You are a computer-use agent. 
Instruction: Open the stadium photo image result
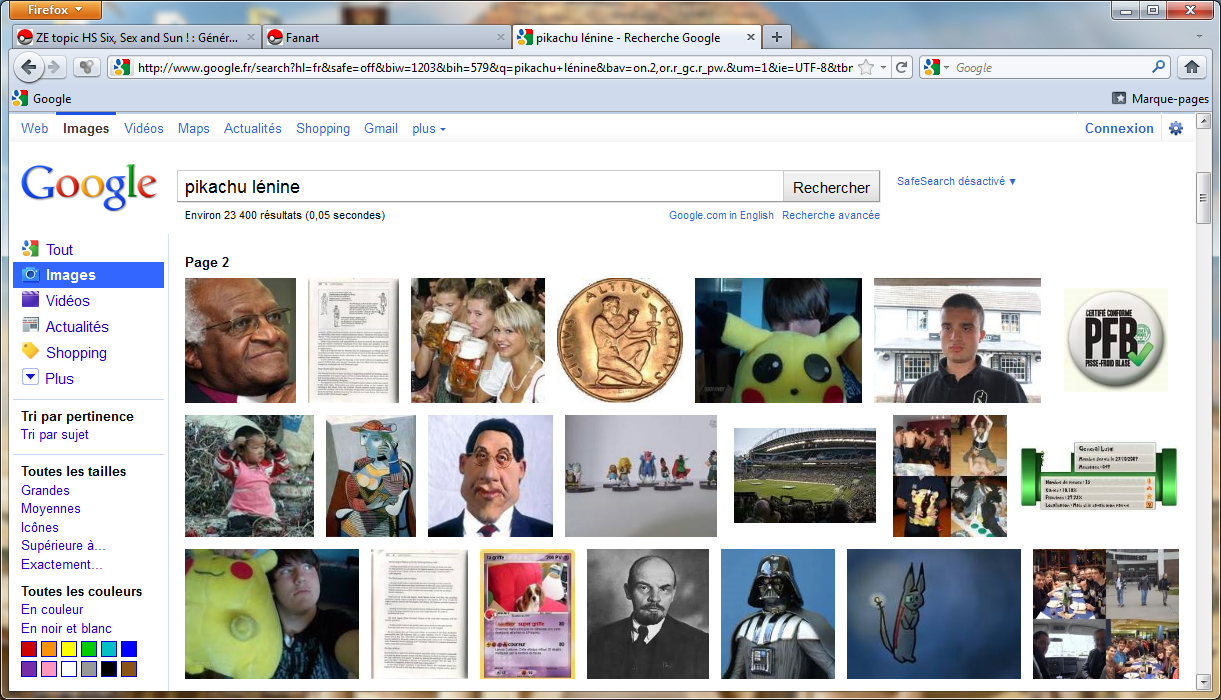click(805, 475)
